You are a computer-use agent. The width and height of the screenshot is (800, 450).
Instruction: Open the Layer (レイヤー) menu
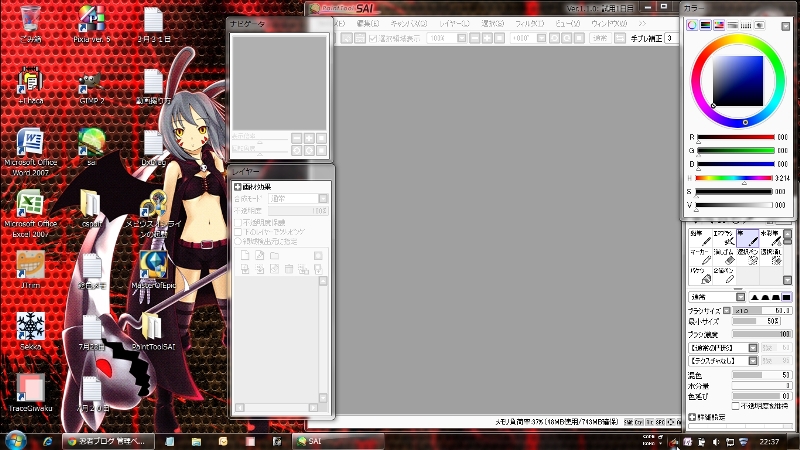click(x=454, y=23)
